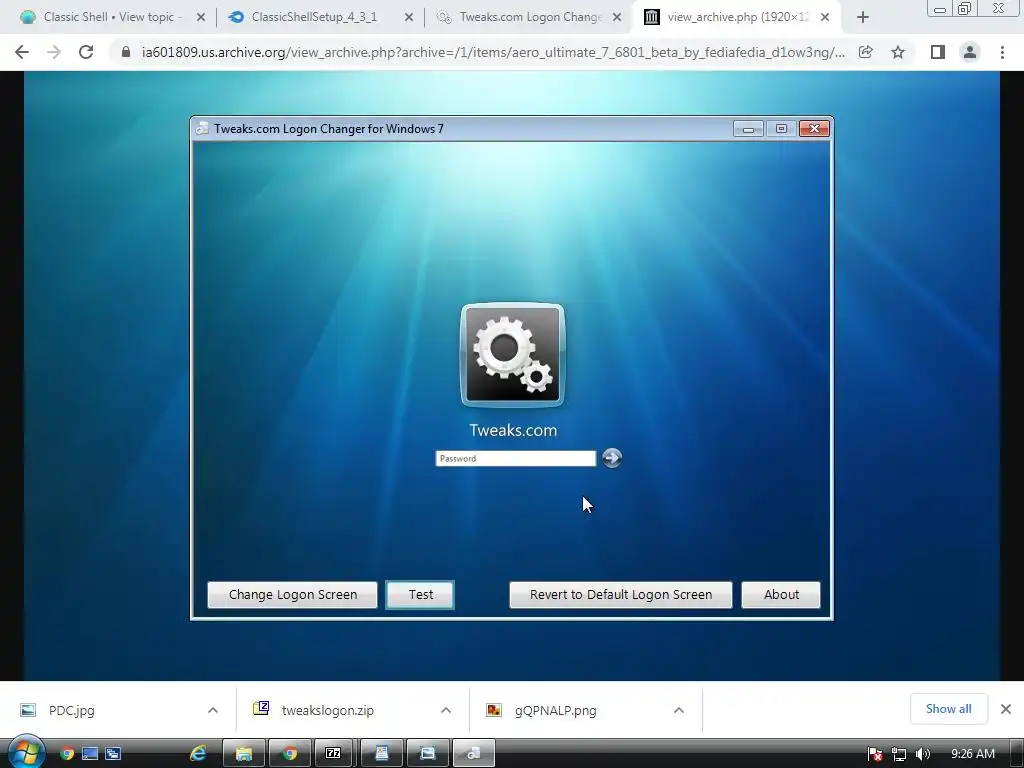Viewport: 1024px width, 768px height.
Task: Open the taskbar button left of Logon Changer
Action: click(x=427, y=754)
